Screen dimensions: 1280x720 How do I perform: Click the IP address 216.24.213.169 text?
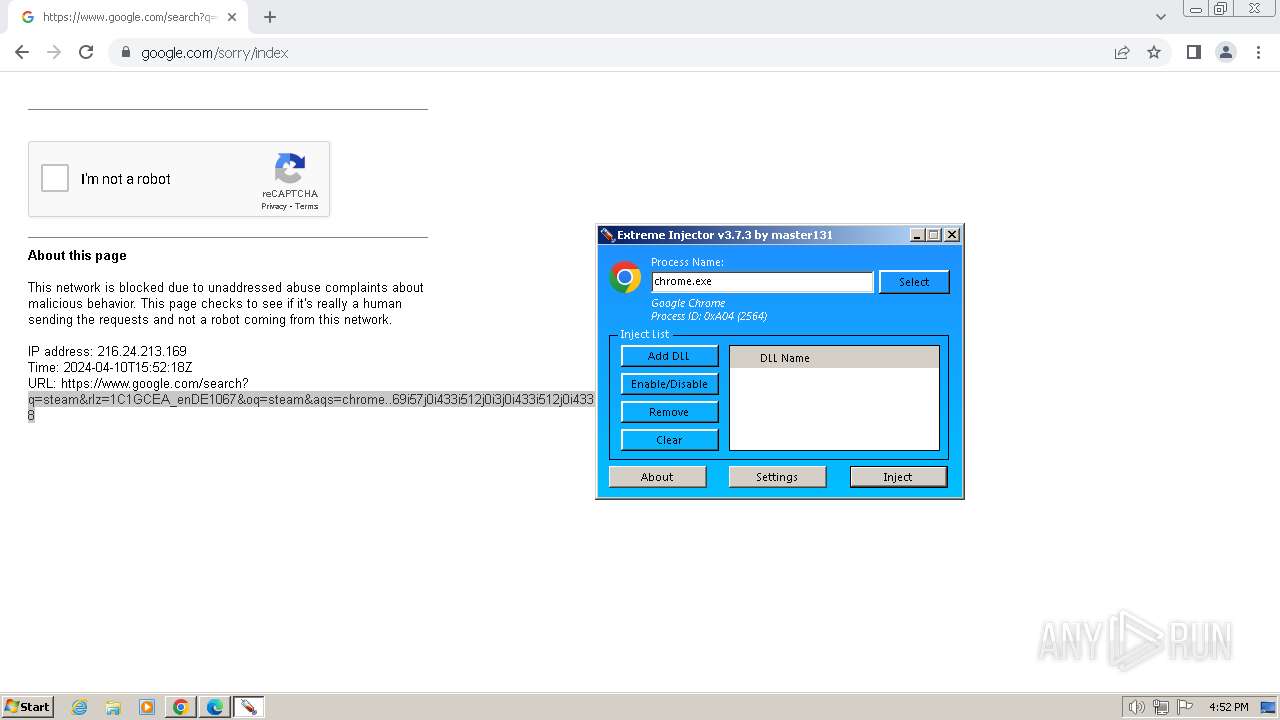tap(107, 352)
